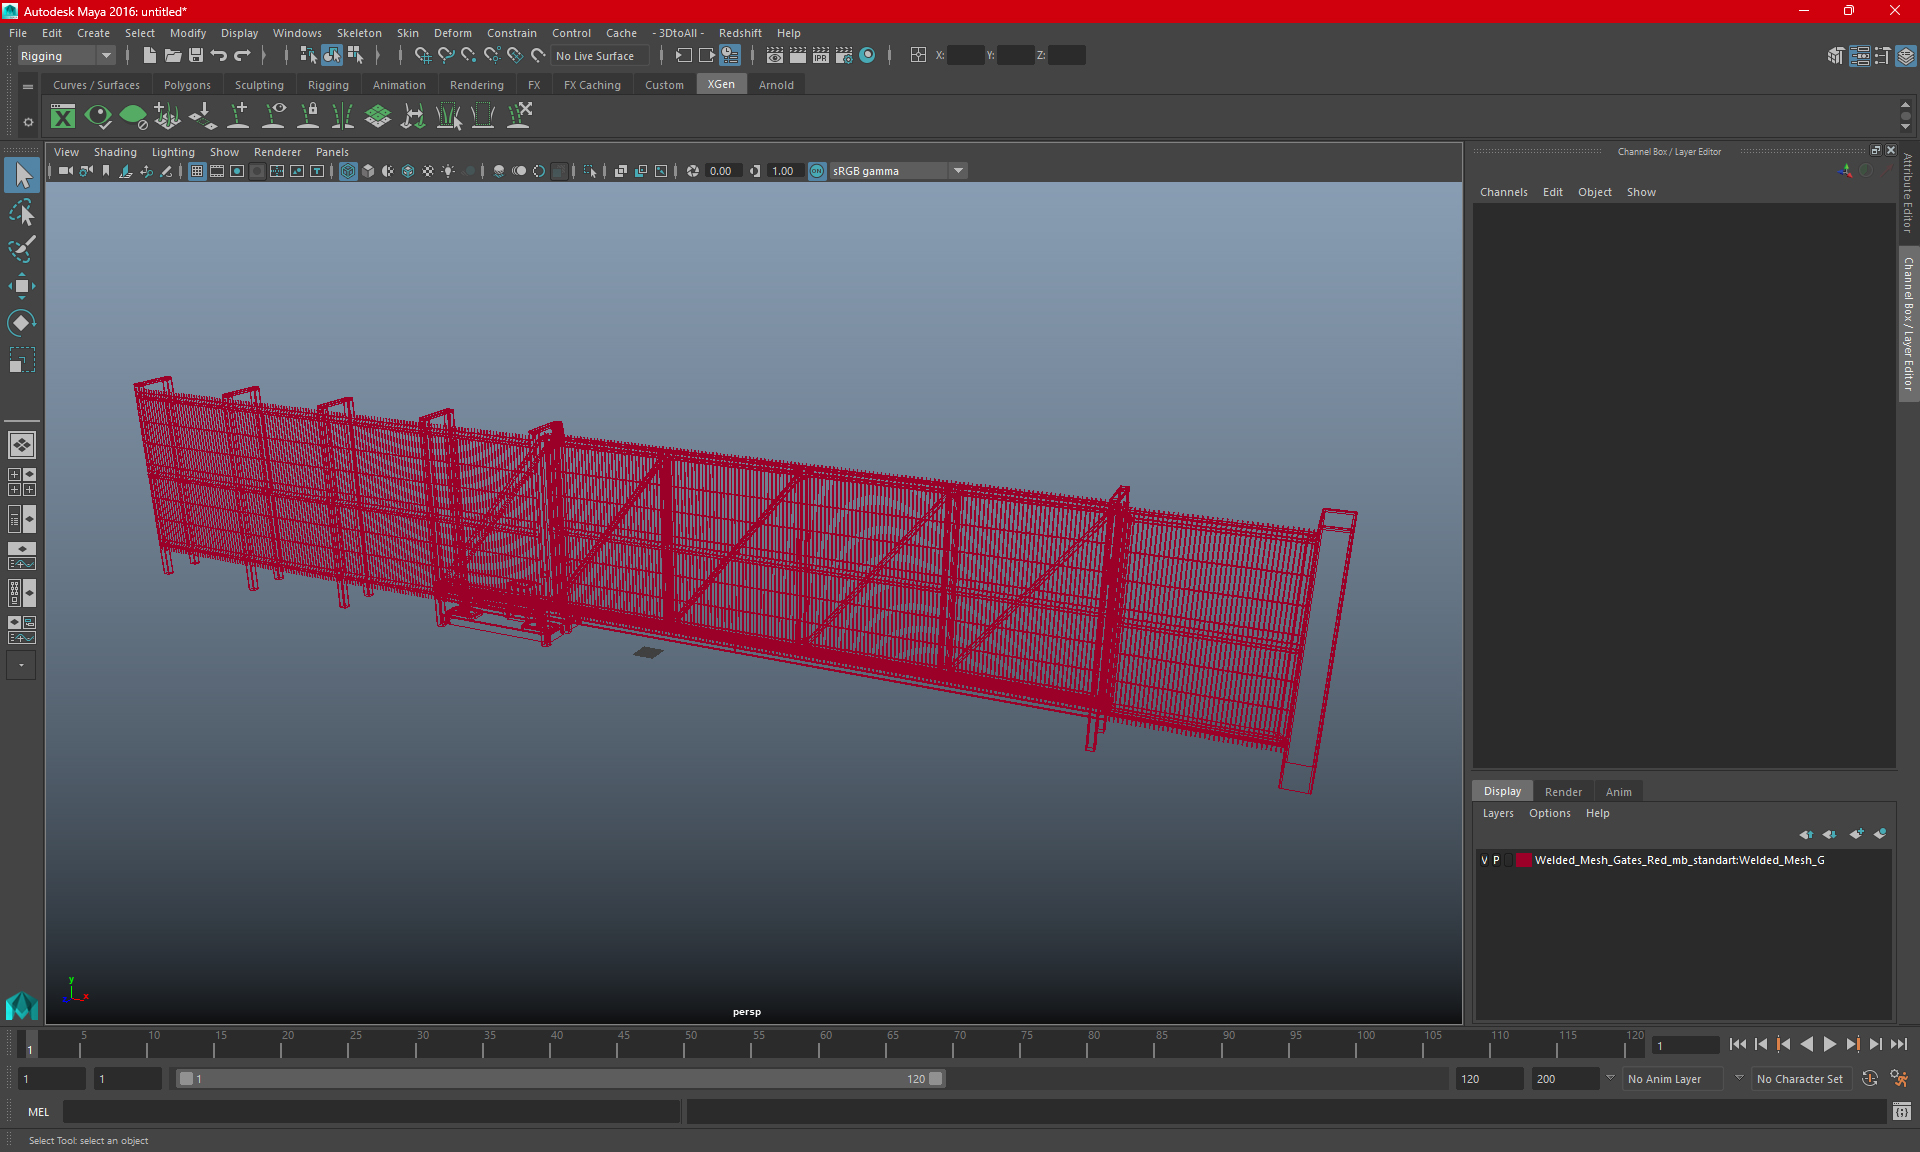Image resolution: width=1920 pixels, height=1152 pixels.
Task: Open the No Character Set dropdown
Action: tap(1800, 1079)
